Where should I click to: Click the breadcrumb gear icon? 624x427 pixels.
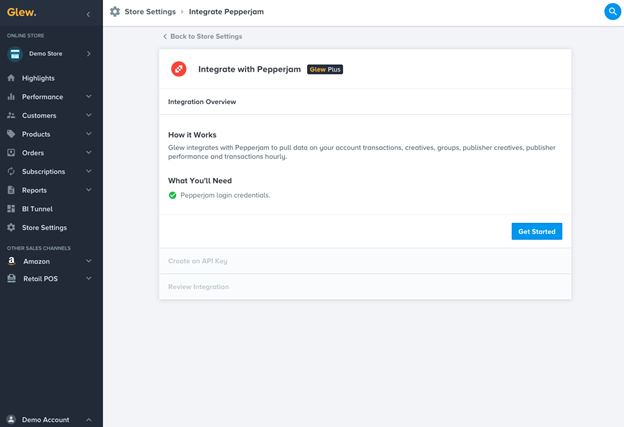pyautogui.click(x=115, y=12)
